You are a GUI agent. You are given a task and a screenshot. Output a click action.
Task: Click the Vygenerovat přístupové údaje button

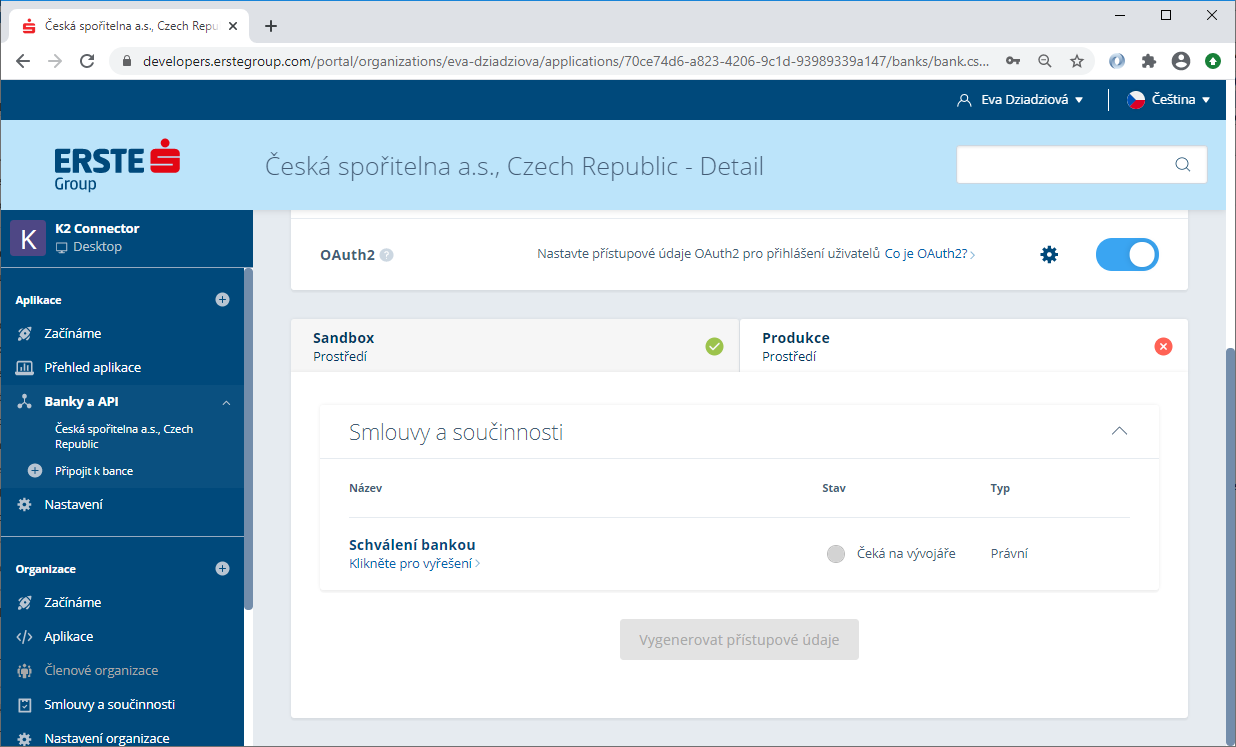pos(739,640)
